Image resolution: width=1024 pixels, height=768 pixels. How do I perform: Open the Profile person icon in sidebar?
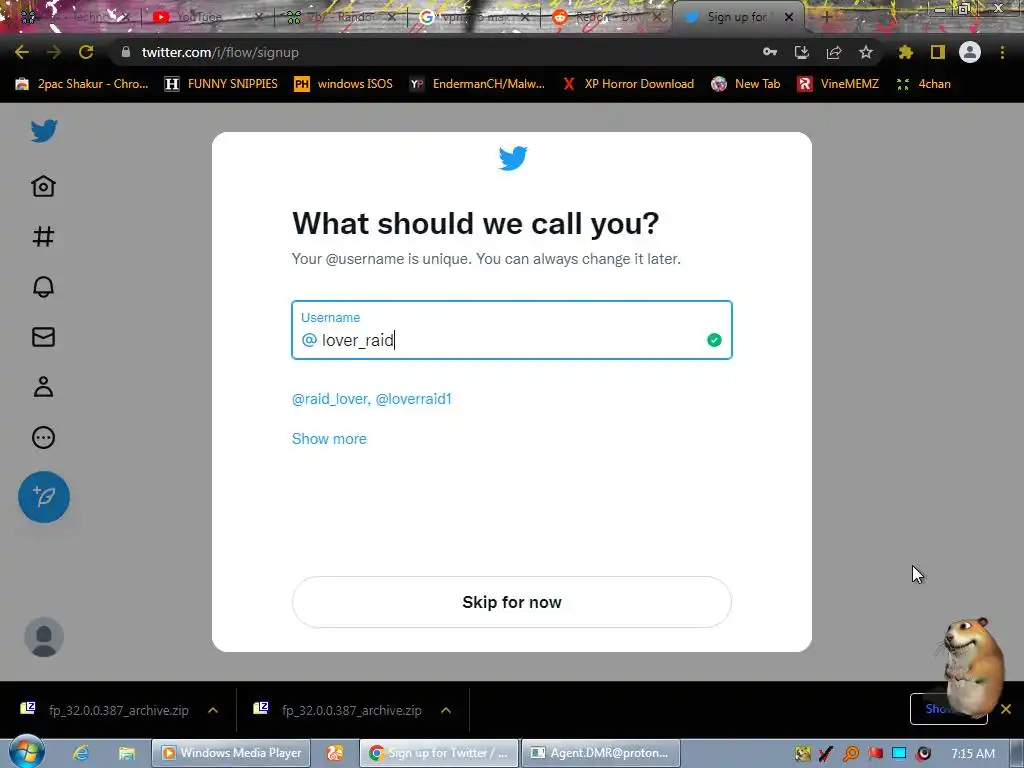[44, 387]
